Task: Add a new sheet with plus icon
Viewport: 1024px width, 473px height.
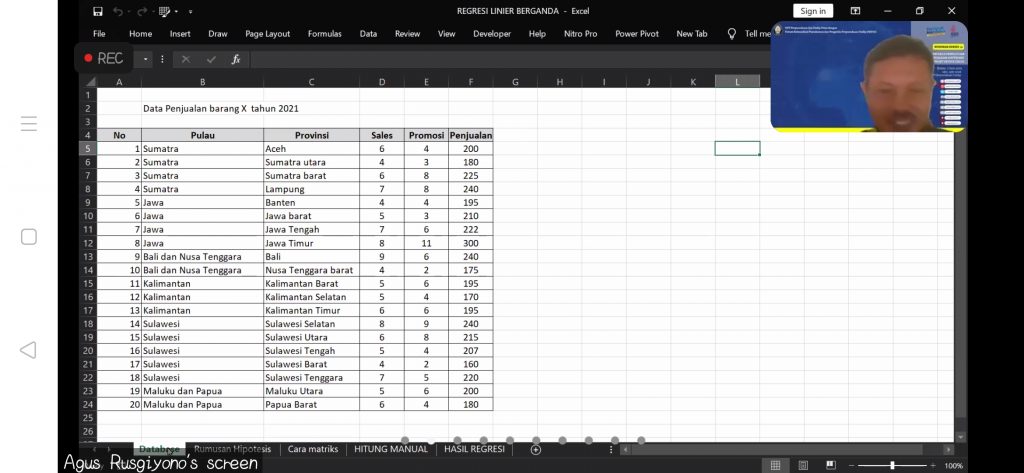Action: 536,450
